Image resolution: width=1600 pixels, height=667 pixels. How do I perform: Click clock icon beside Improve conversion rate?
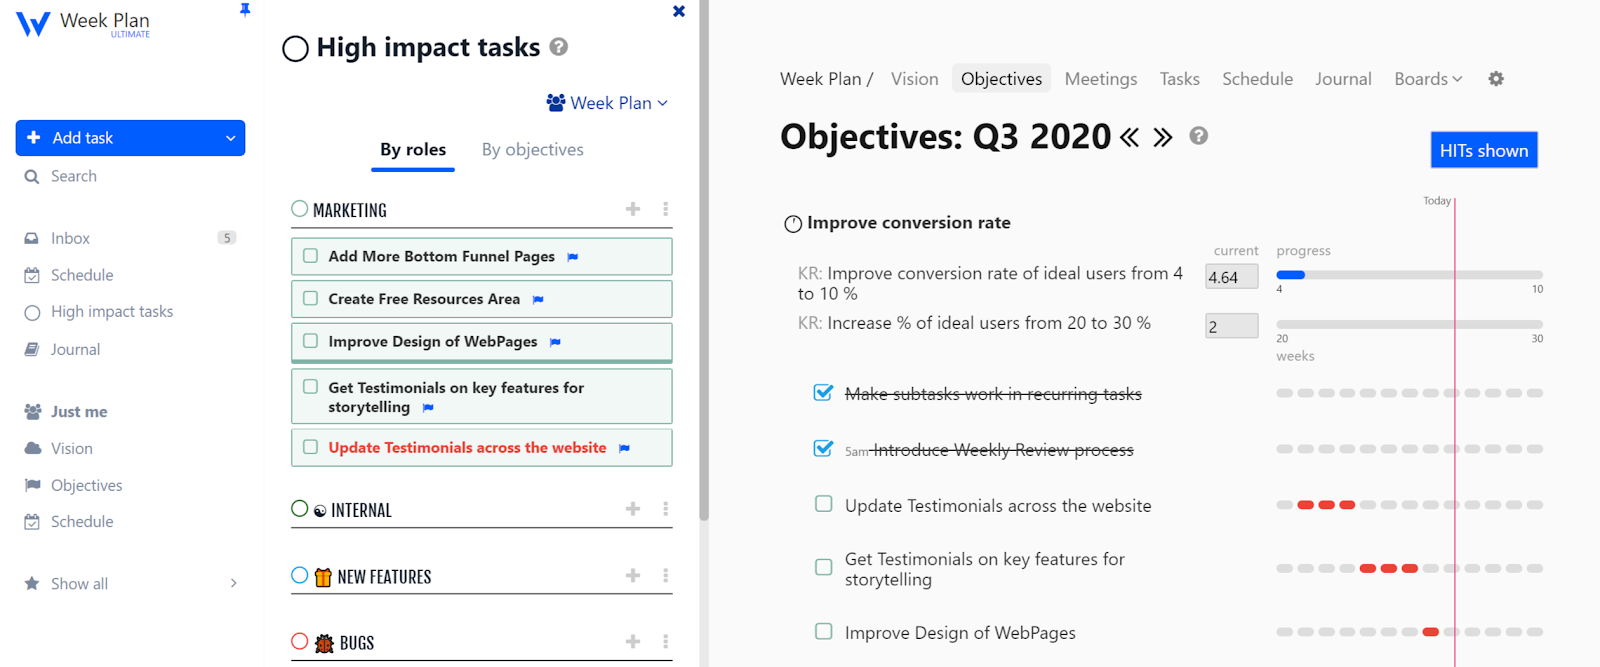pyautogui.click(x=793, y=223)
